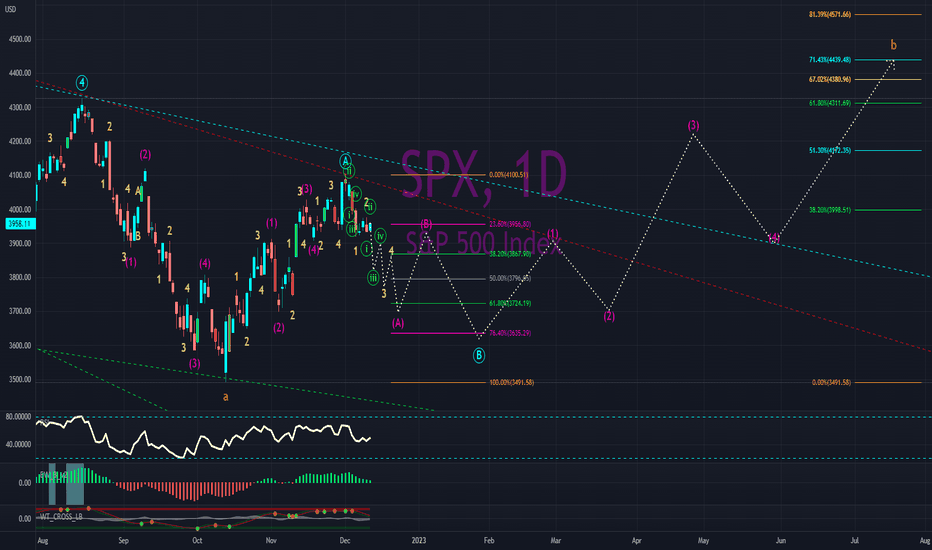Select the 71.43%(4439.48) Fibonacci label
The width and height of the screenshot is (932, 550).
[x=830, y=60]
